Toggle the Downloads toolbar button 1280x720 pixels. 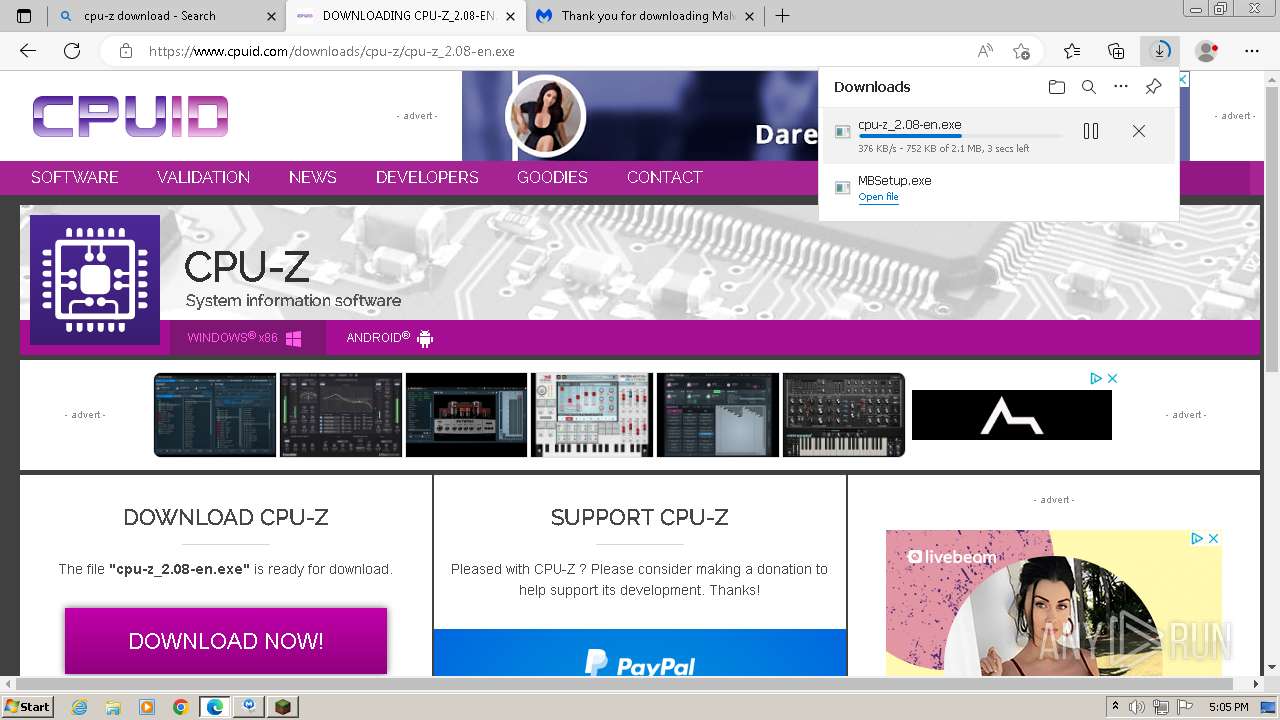(1160, 51)
